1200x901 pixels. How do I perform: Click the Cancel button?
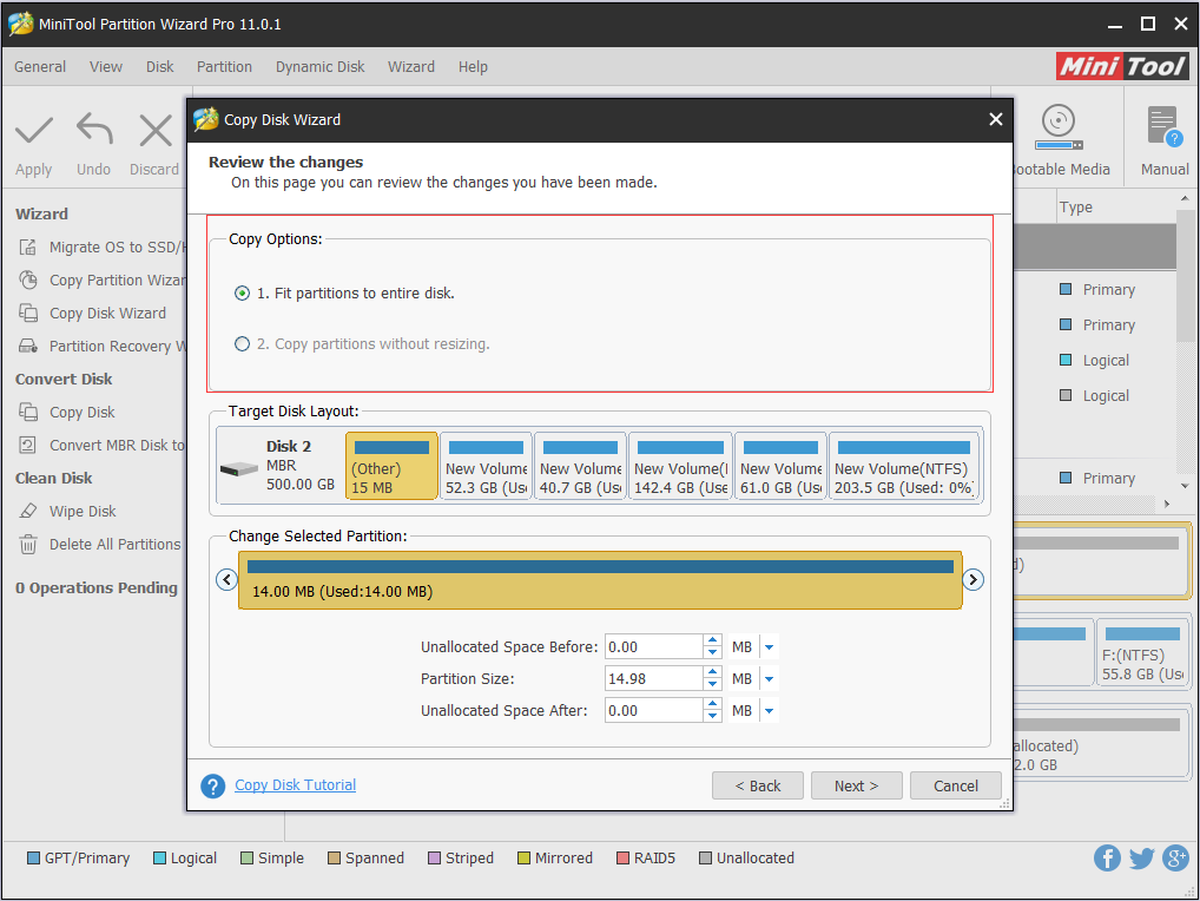point(956,786)
